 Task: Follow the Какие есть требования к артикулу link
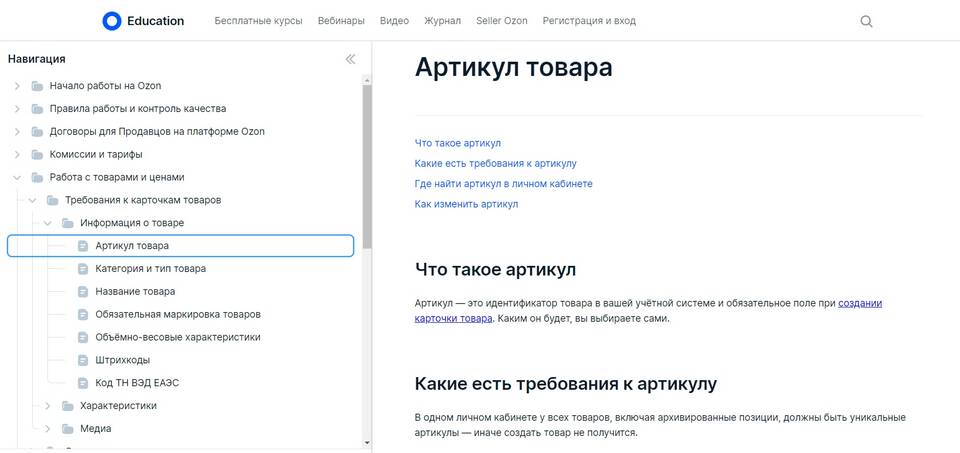[495, 163]
